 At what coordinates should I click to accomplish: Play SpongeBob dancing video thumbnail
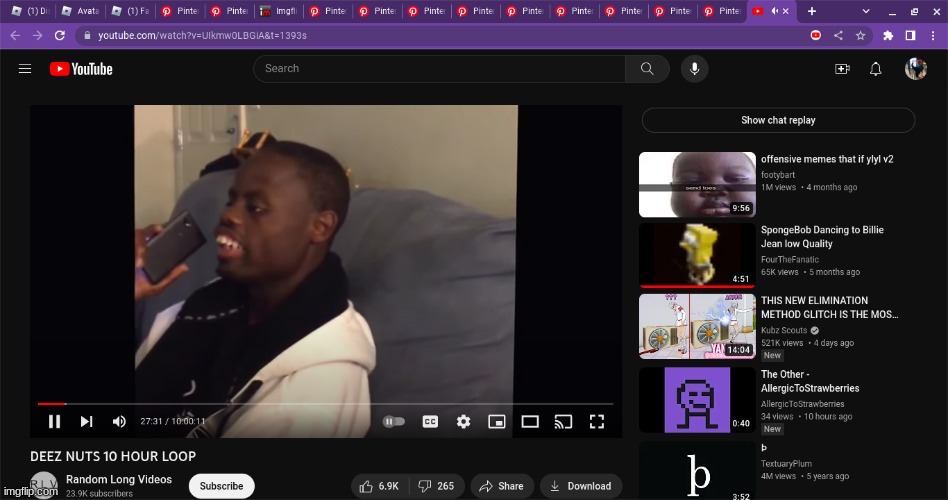[x=697, y=255]
